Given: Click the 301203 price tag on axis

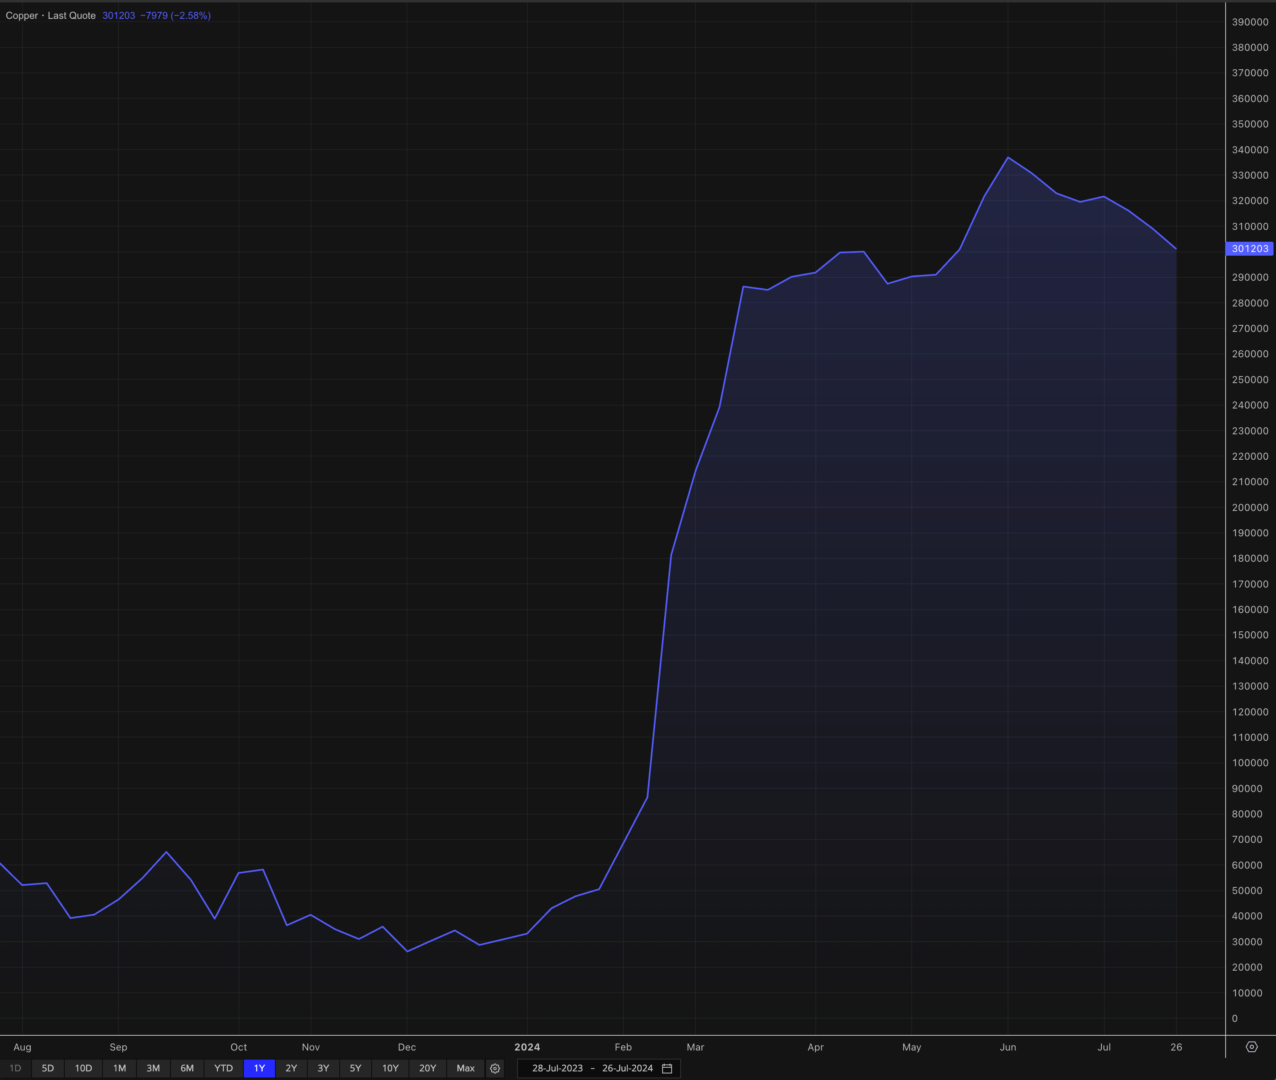Looking at the screenshot, I should (1250, 249).
